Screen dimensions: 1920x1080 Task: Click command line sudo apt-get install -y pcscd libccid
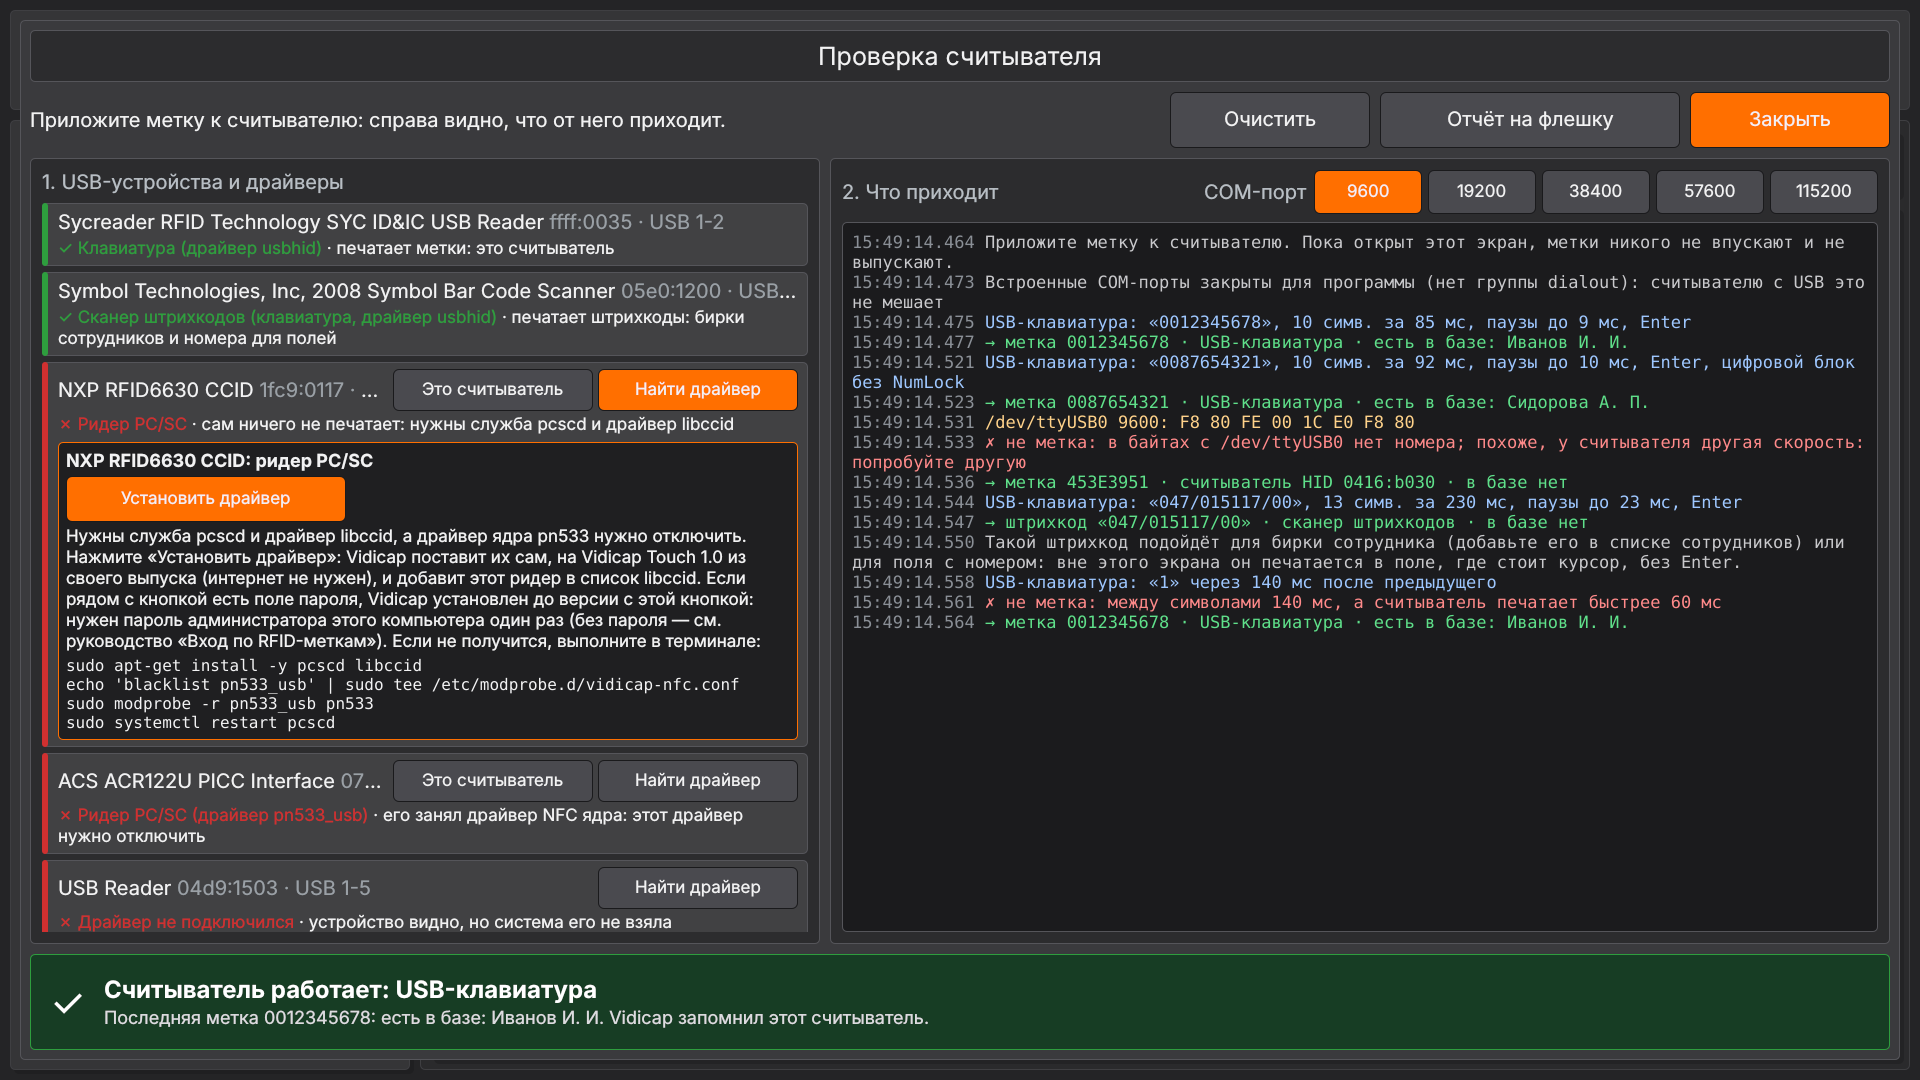pos(244,666)
